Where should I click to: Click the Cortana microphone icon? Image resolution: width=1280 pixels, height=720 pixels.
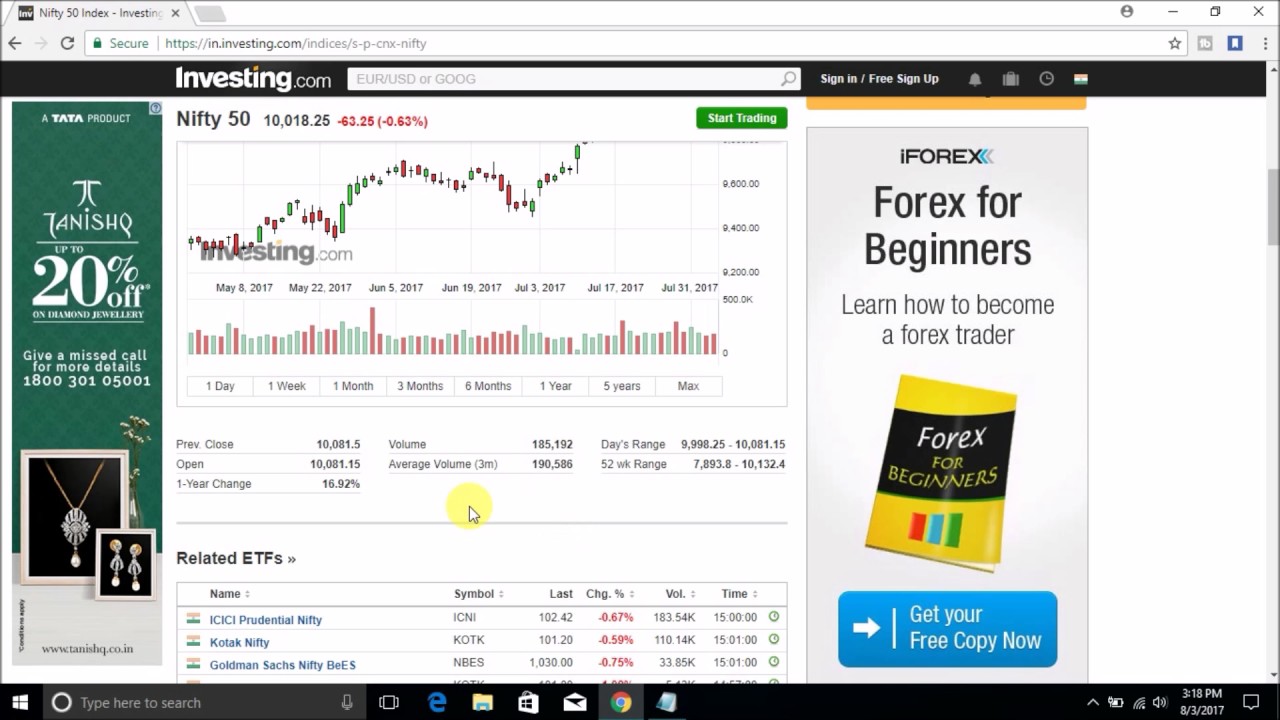point(347,702)
